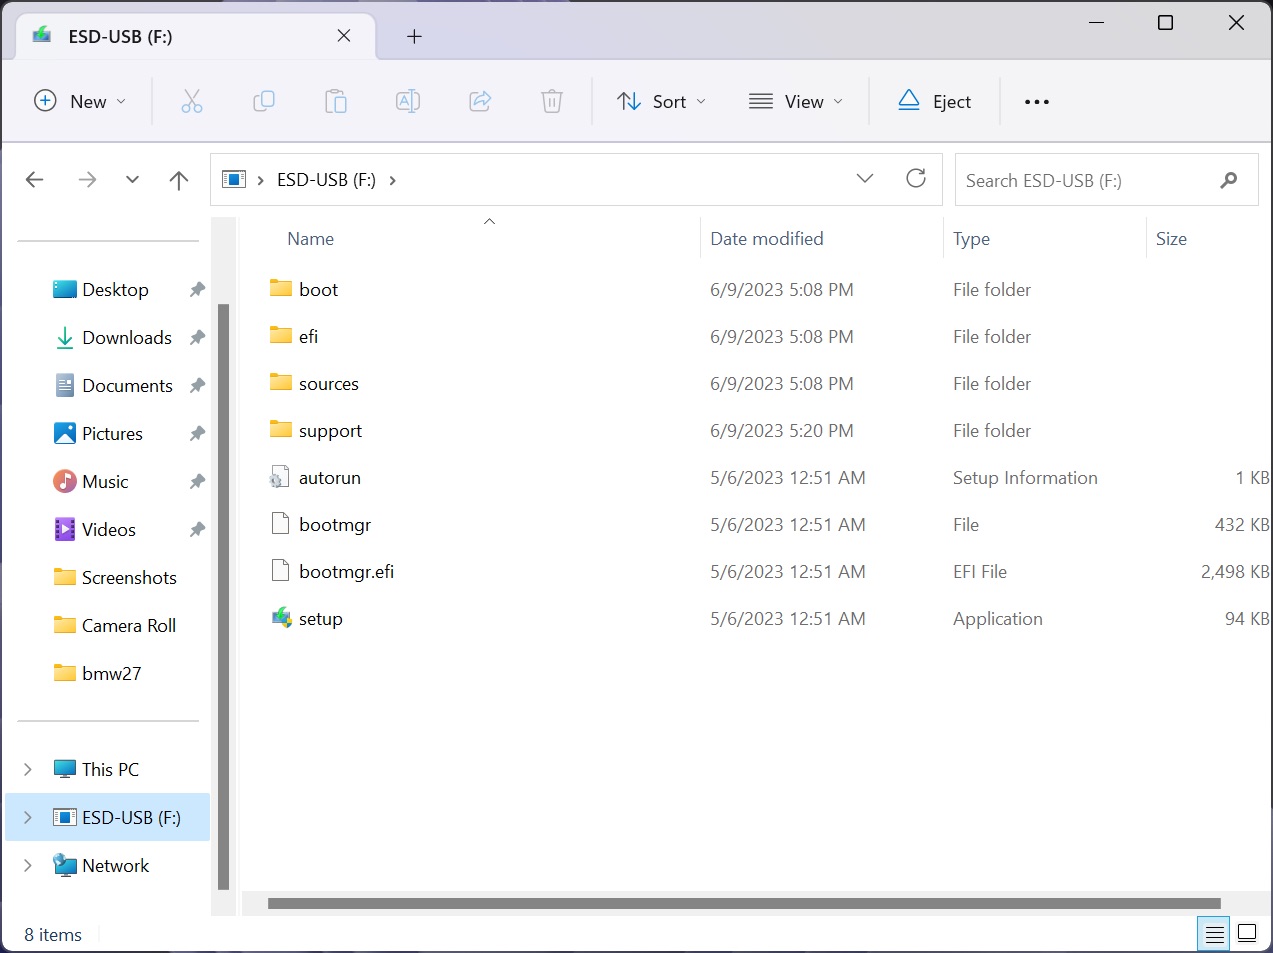
Task: Click the Setup Information type cell
Action: coord(1025,478)
